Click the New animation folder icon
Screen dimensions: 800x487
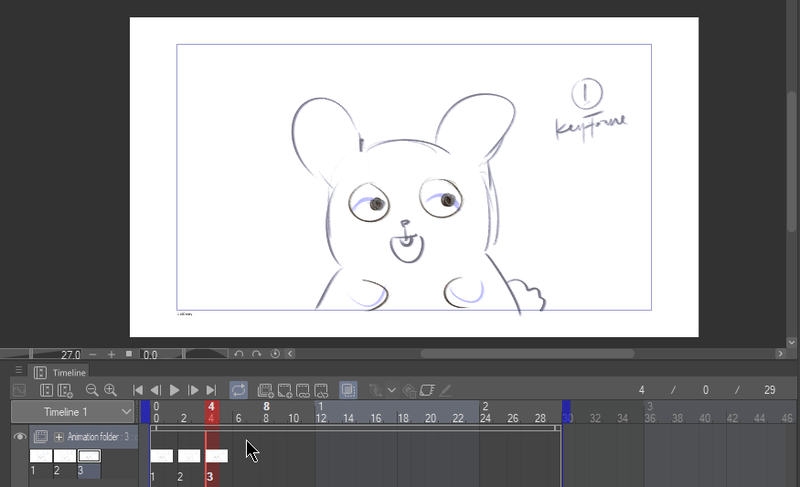click(x=265, y=390)
